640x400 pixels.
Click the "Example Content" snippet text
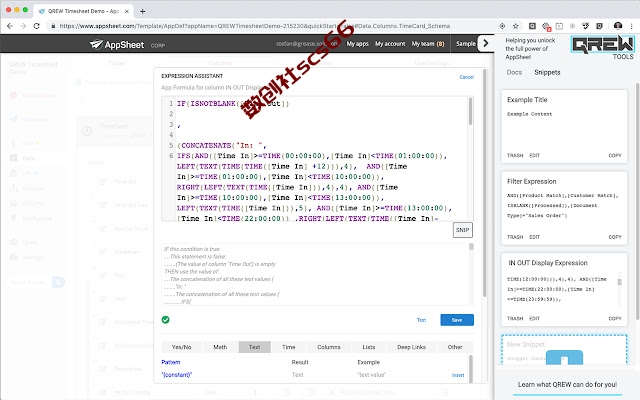529,114
